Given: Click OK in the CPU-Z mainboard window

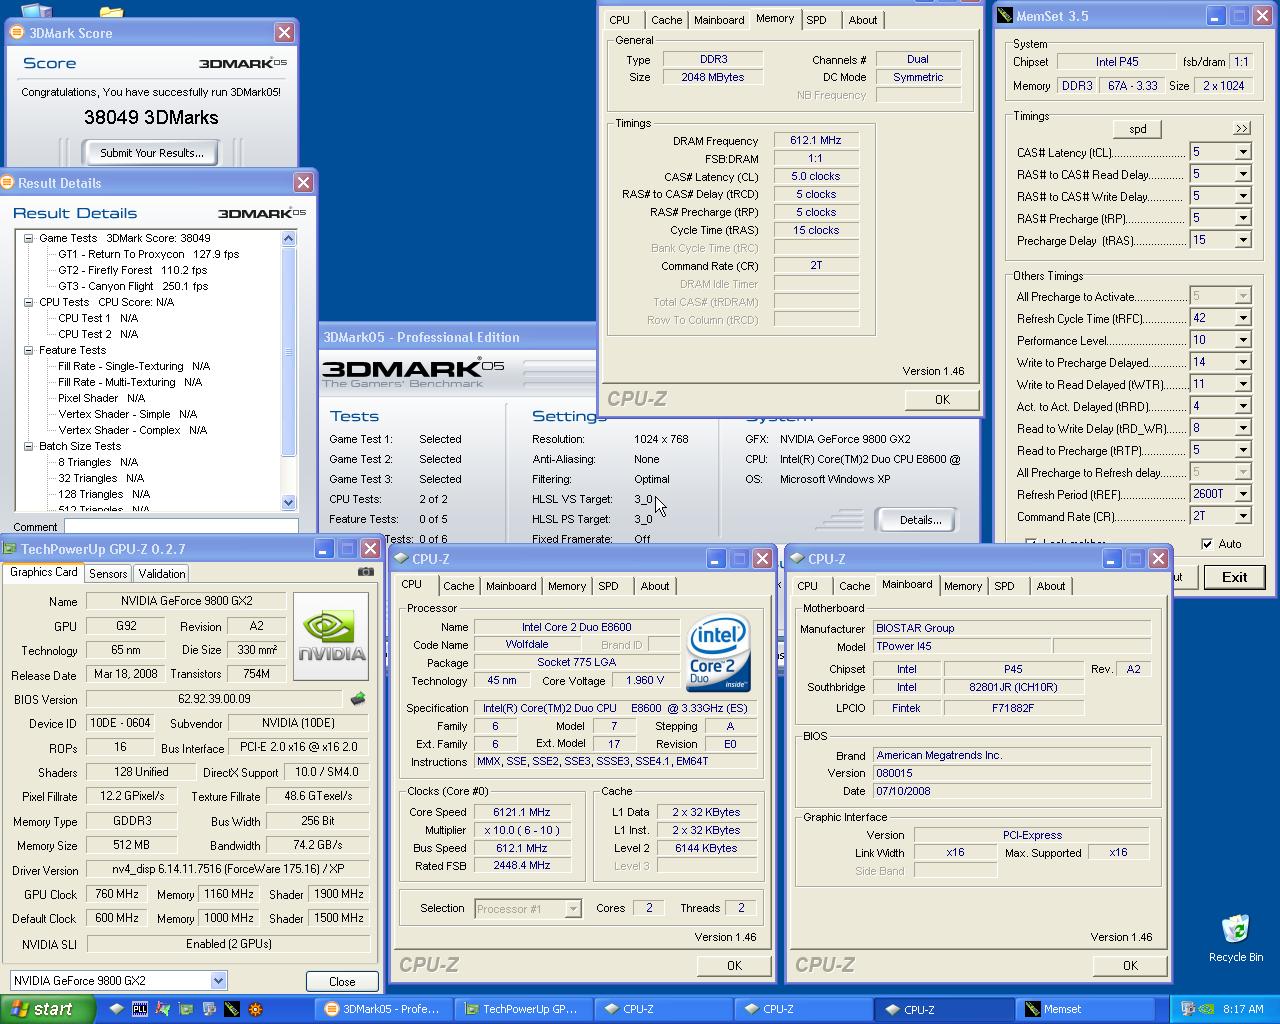Looking at the screenshot, I should (1130, 965).
